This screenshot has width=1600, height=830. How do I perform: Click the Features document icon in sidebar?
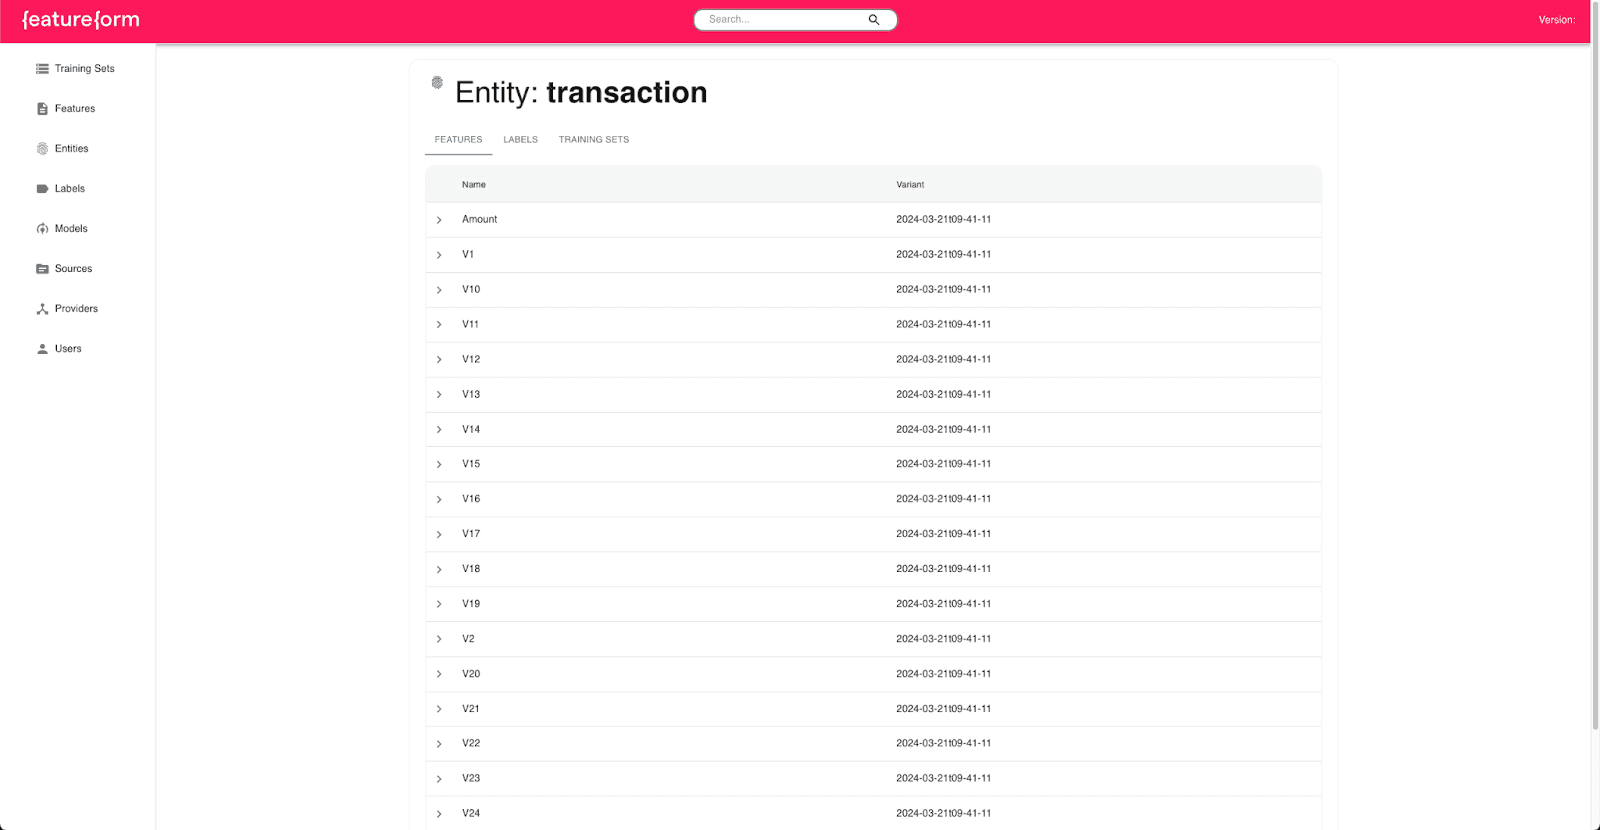(x=42, y=109)
